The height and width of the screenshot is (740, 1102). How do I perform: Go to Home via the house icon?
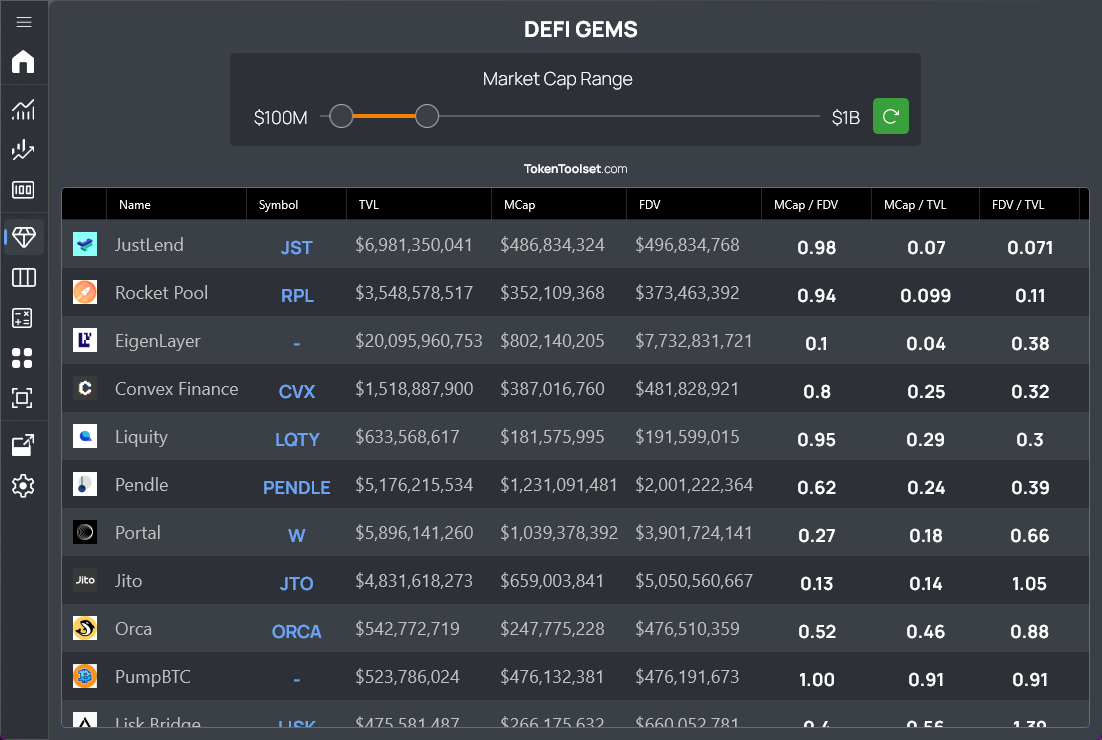click(x=23, y=62)
